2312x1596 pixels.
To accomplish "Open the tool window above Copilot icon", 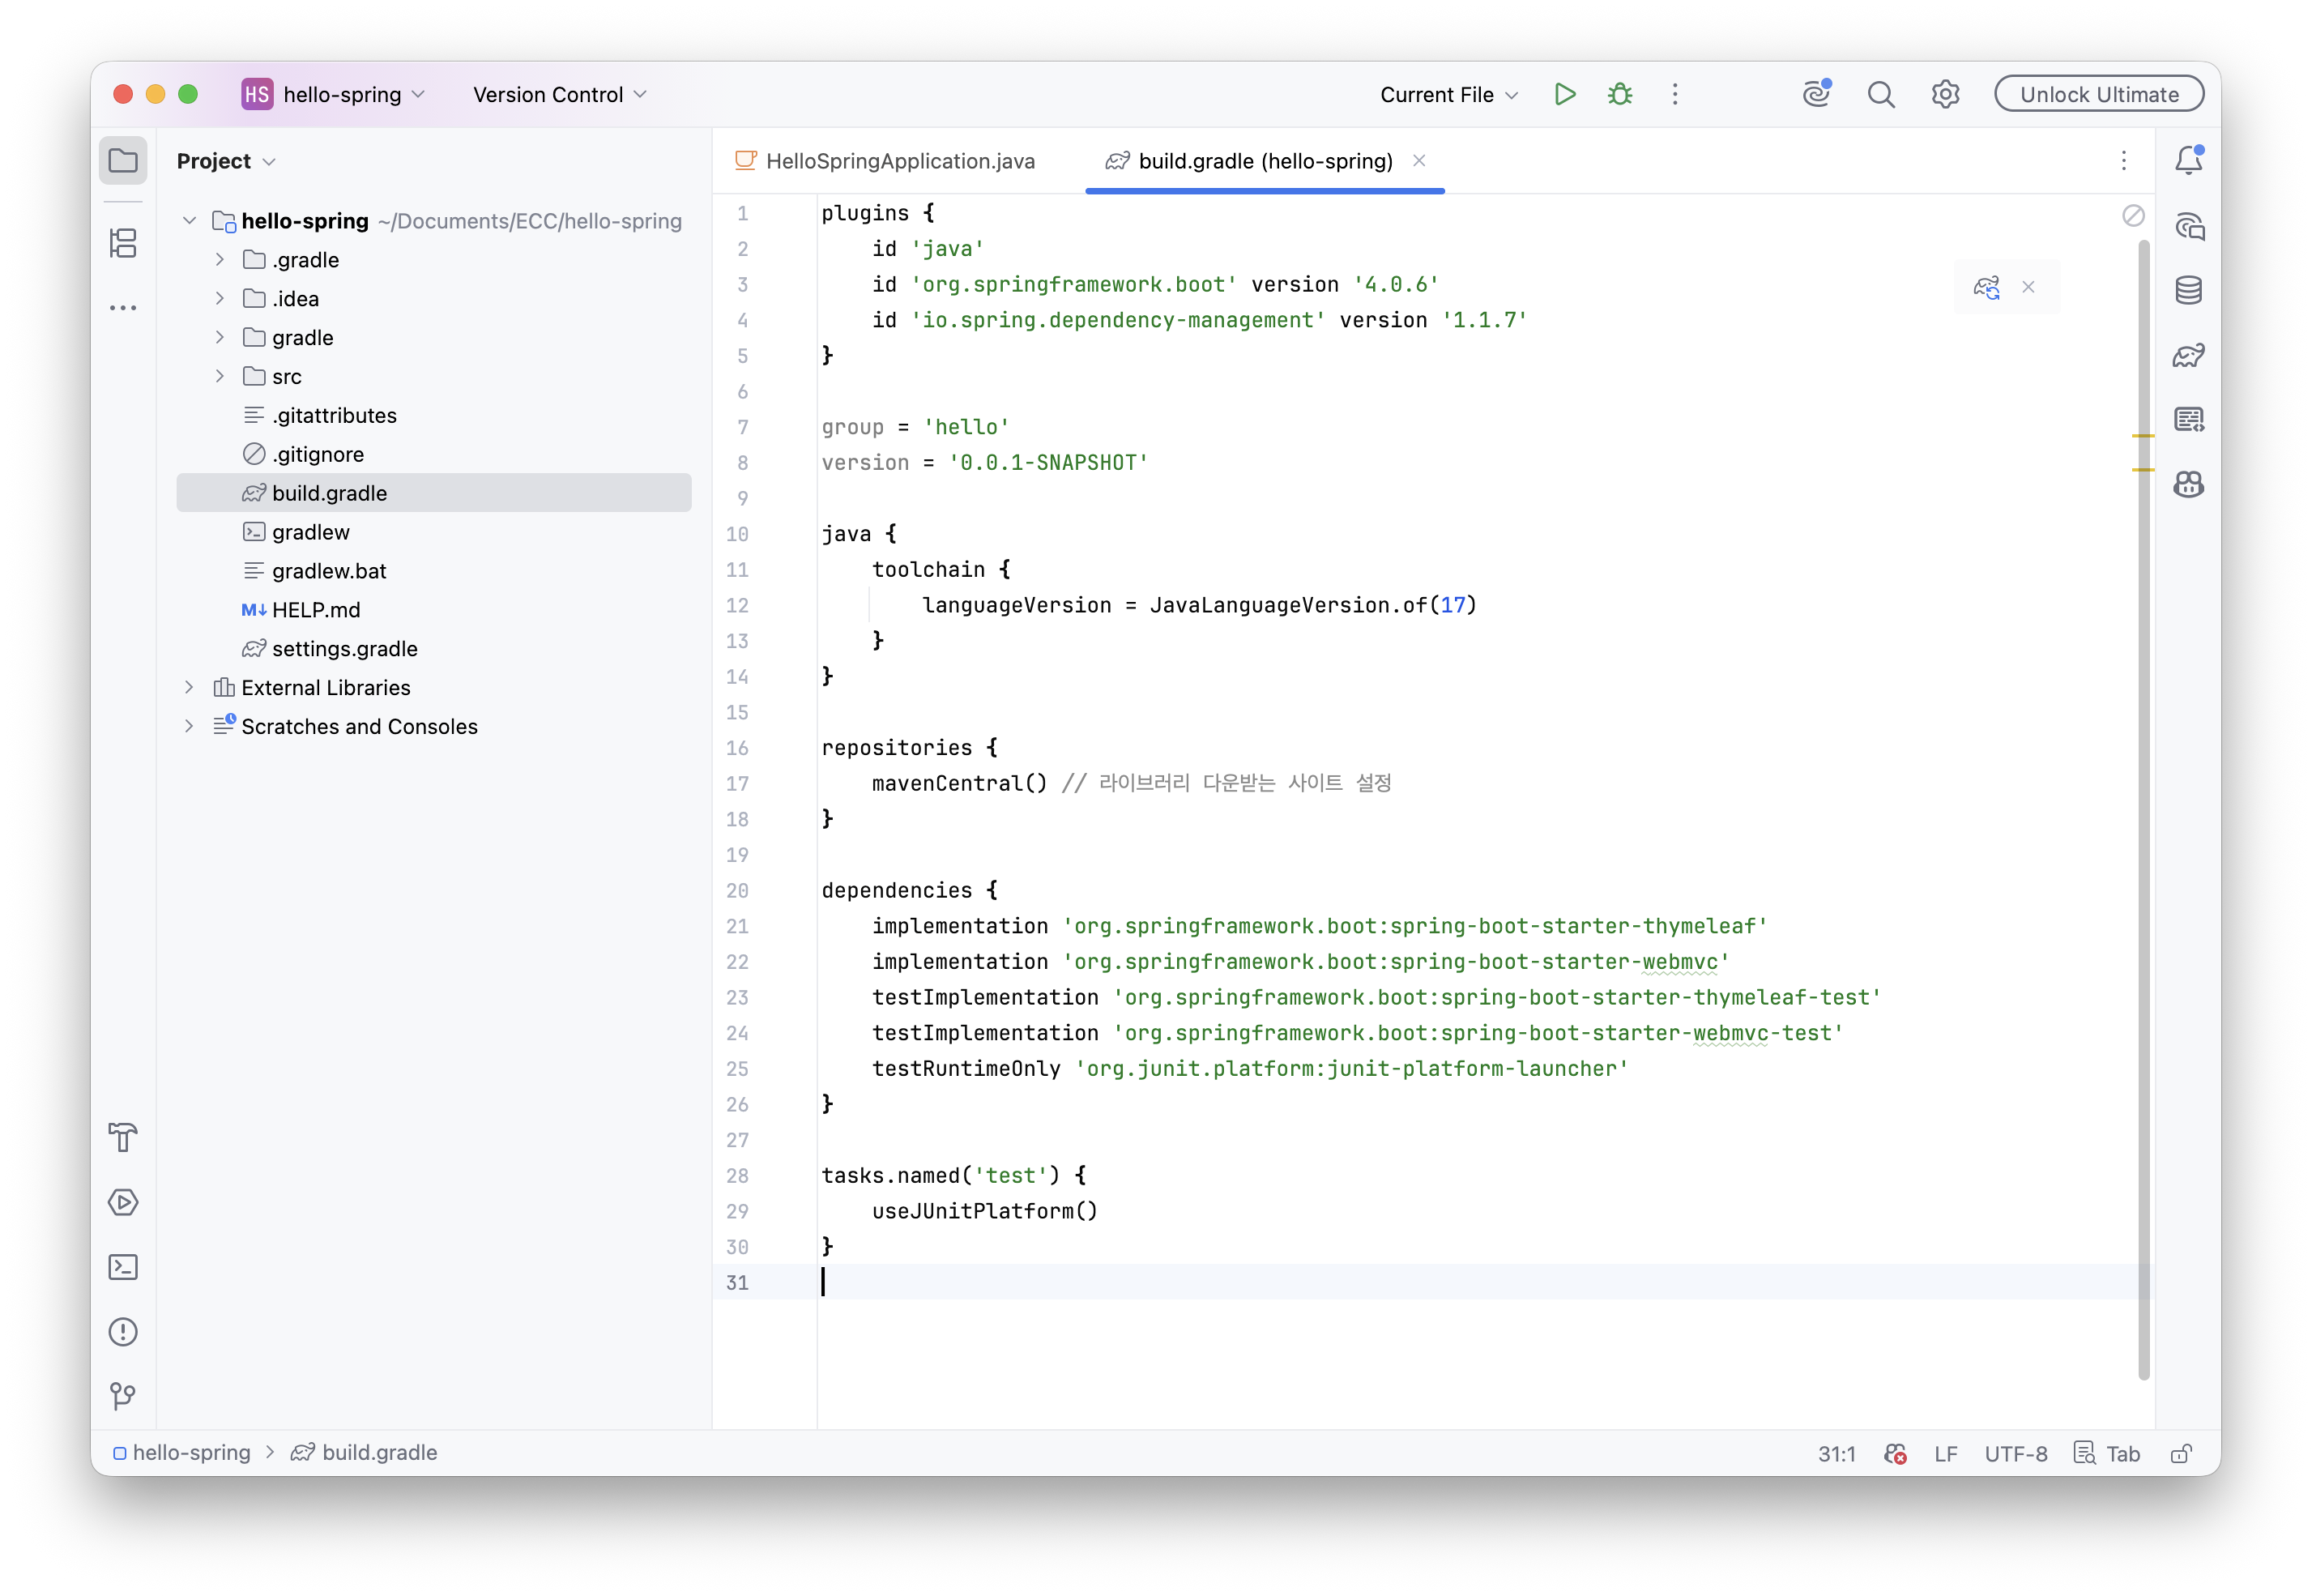I will 2189,420.
